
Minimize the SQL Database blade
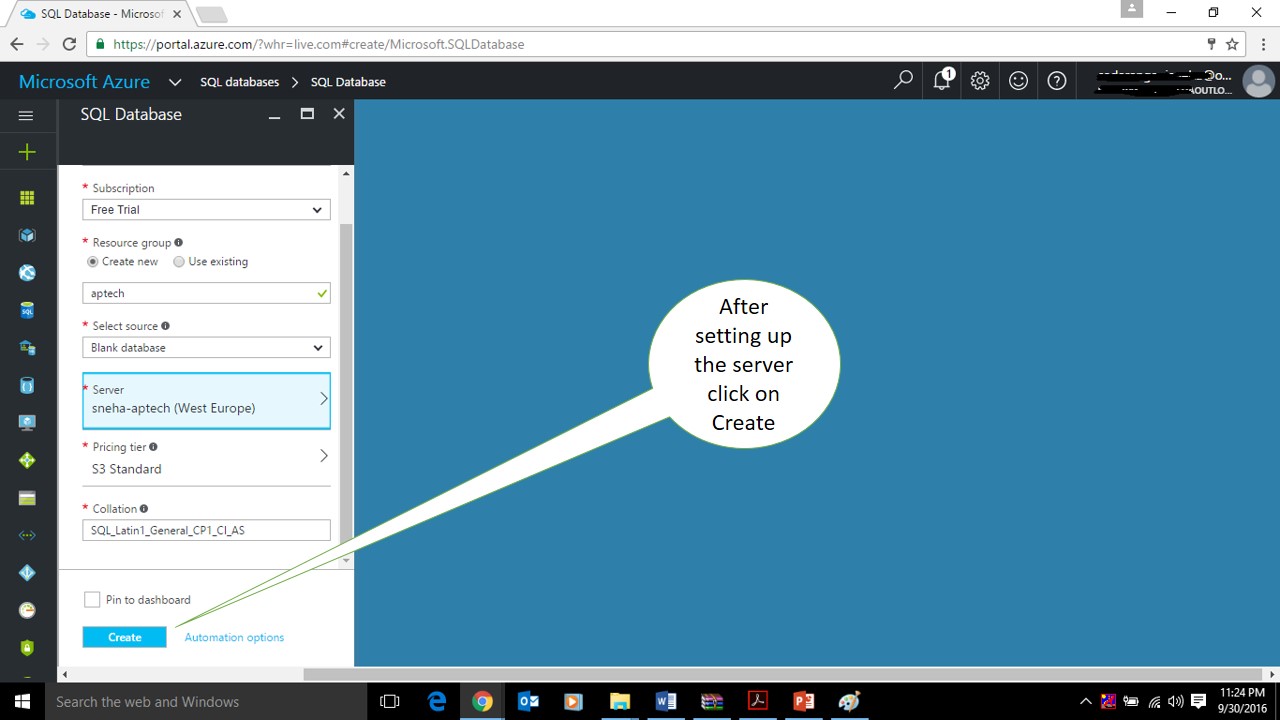pos(274,116)
